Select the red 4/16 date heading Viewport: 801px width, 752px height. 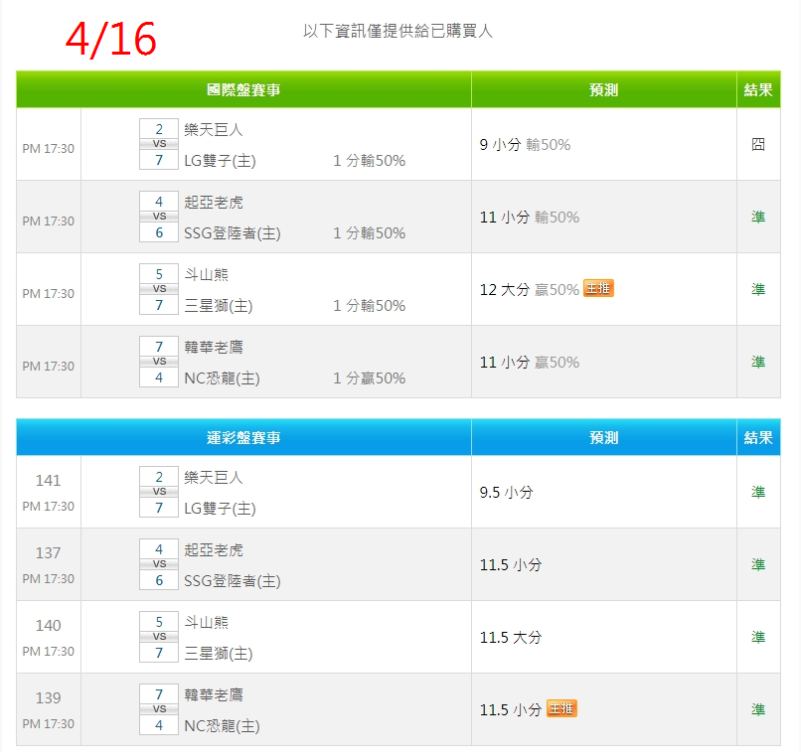[111, 39]
